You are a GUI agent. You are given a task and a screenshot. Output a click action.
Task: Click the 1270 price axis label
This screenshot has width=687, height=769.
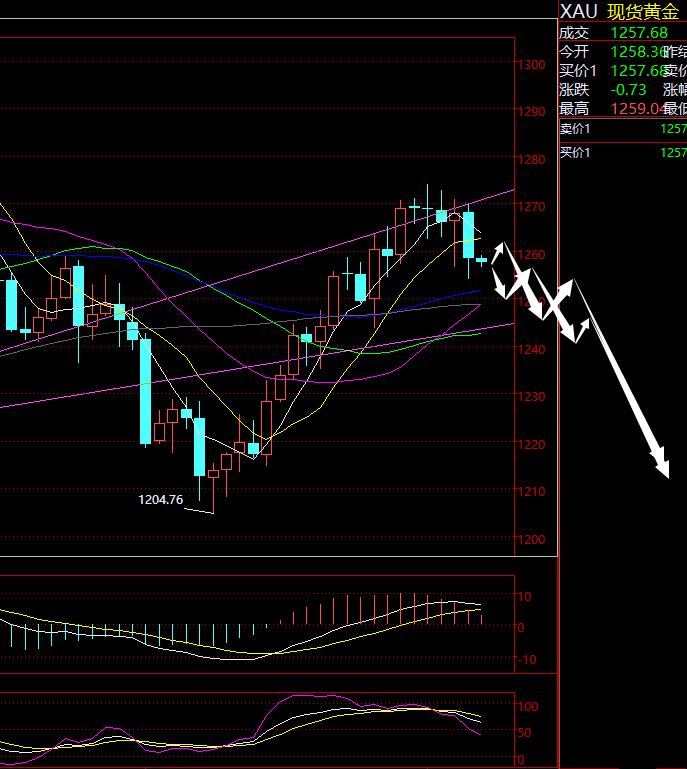coord(532,207)
